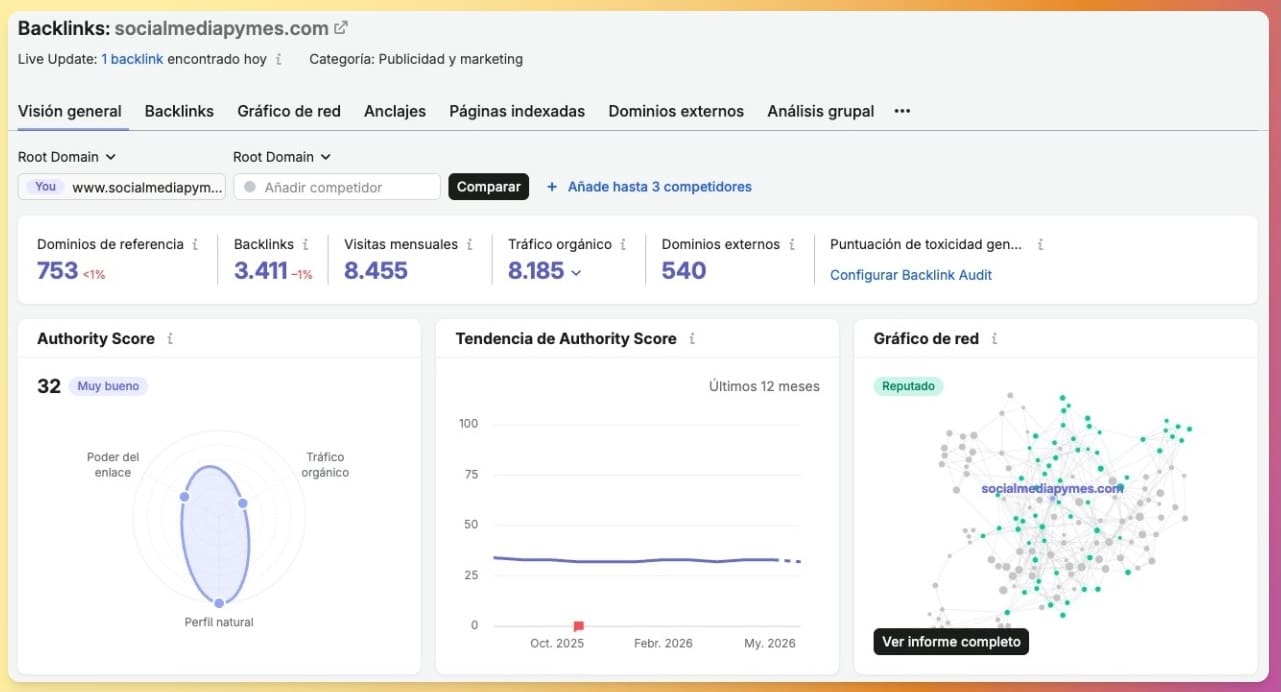Switch to Análisis grupal tab
The width and height of the screenshot is (1281, 692).
[x=821, y=111]
